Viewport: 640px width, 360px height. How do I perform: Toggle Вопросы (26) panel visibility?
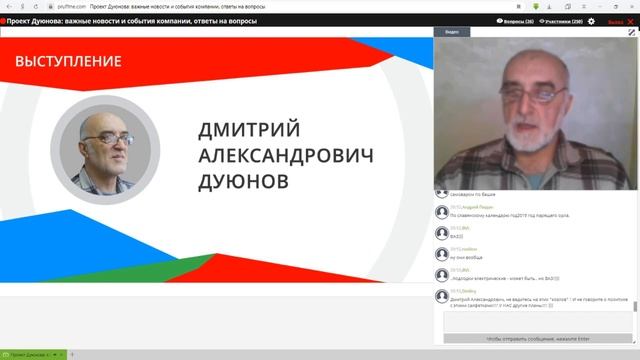515,21
